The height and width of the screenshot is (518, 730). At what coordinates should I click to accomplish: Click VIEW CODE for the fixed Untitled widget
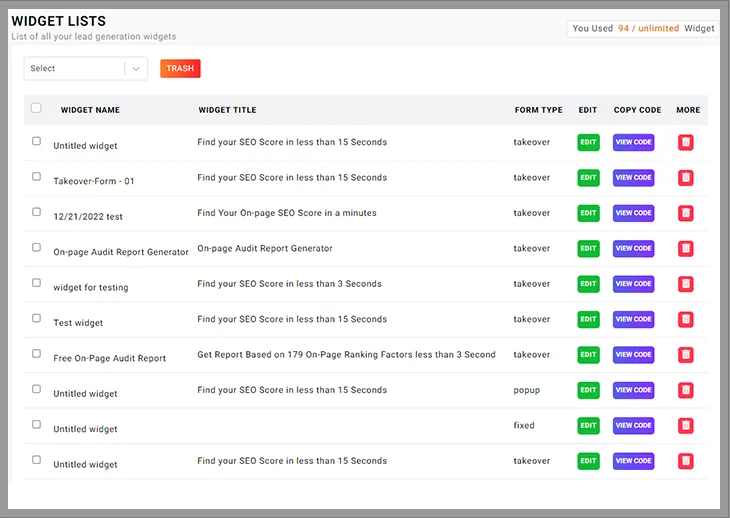click(x=634, y=425)
